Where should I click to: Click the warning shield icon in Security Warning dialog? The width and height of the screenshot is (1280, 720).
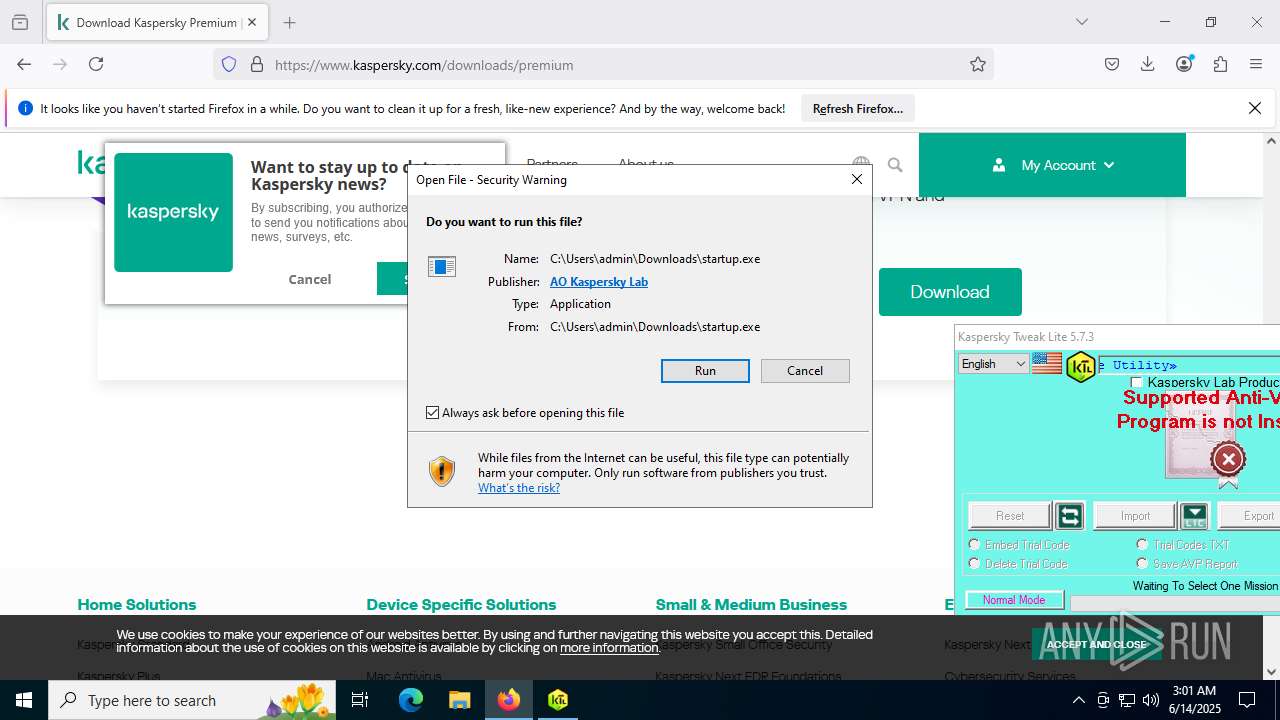point(442,471)
